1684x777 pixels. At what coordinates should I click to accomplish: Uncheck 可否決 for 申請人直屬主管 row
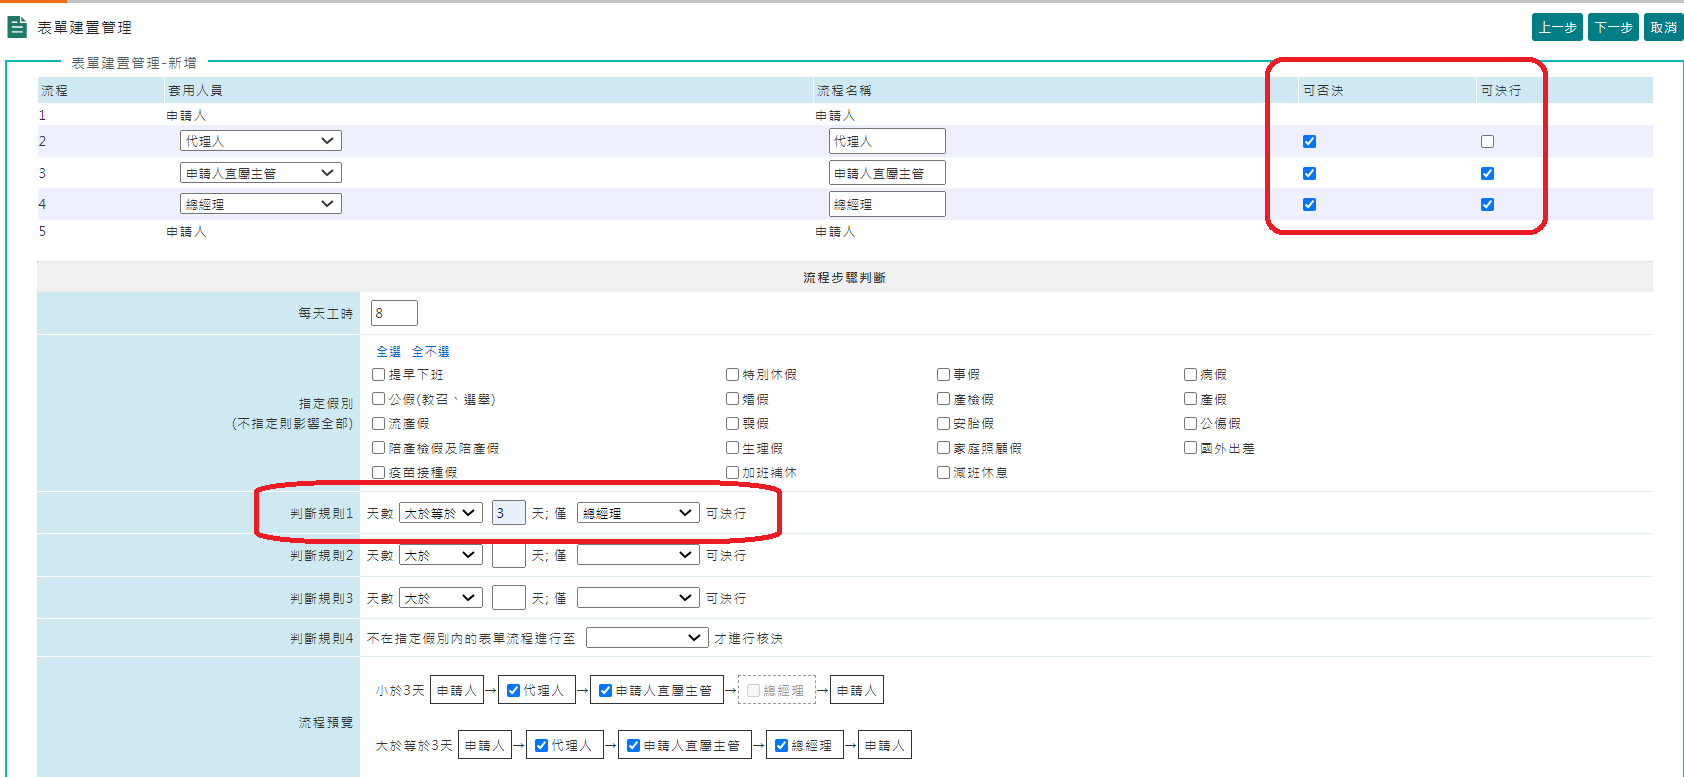click(x=1309, y=173)
